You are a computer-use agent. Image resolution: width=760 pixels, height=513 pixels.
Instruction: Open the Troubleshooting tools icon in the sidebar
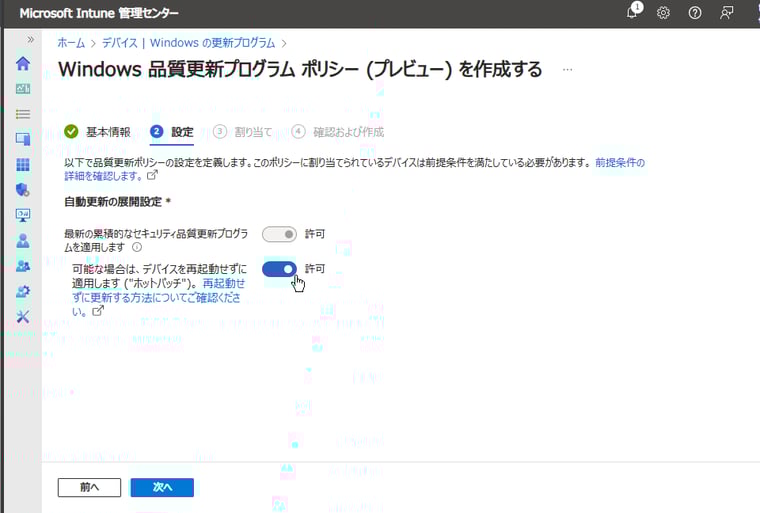(23, 317)
